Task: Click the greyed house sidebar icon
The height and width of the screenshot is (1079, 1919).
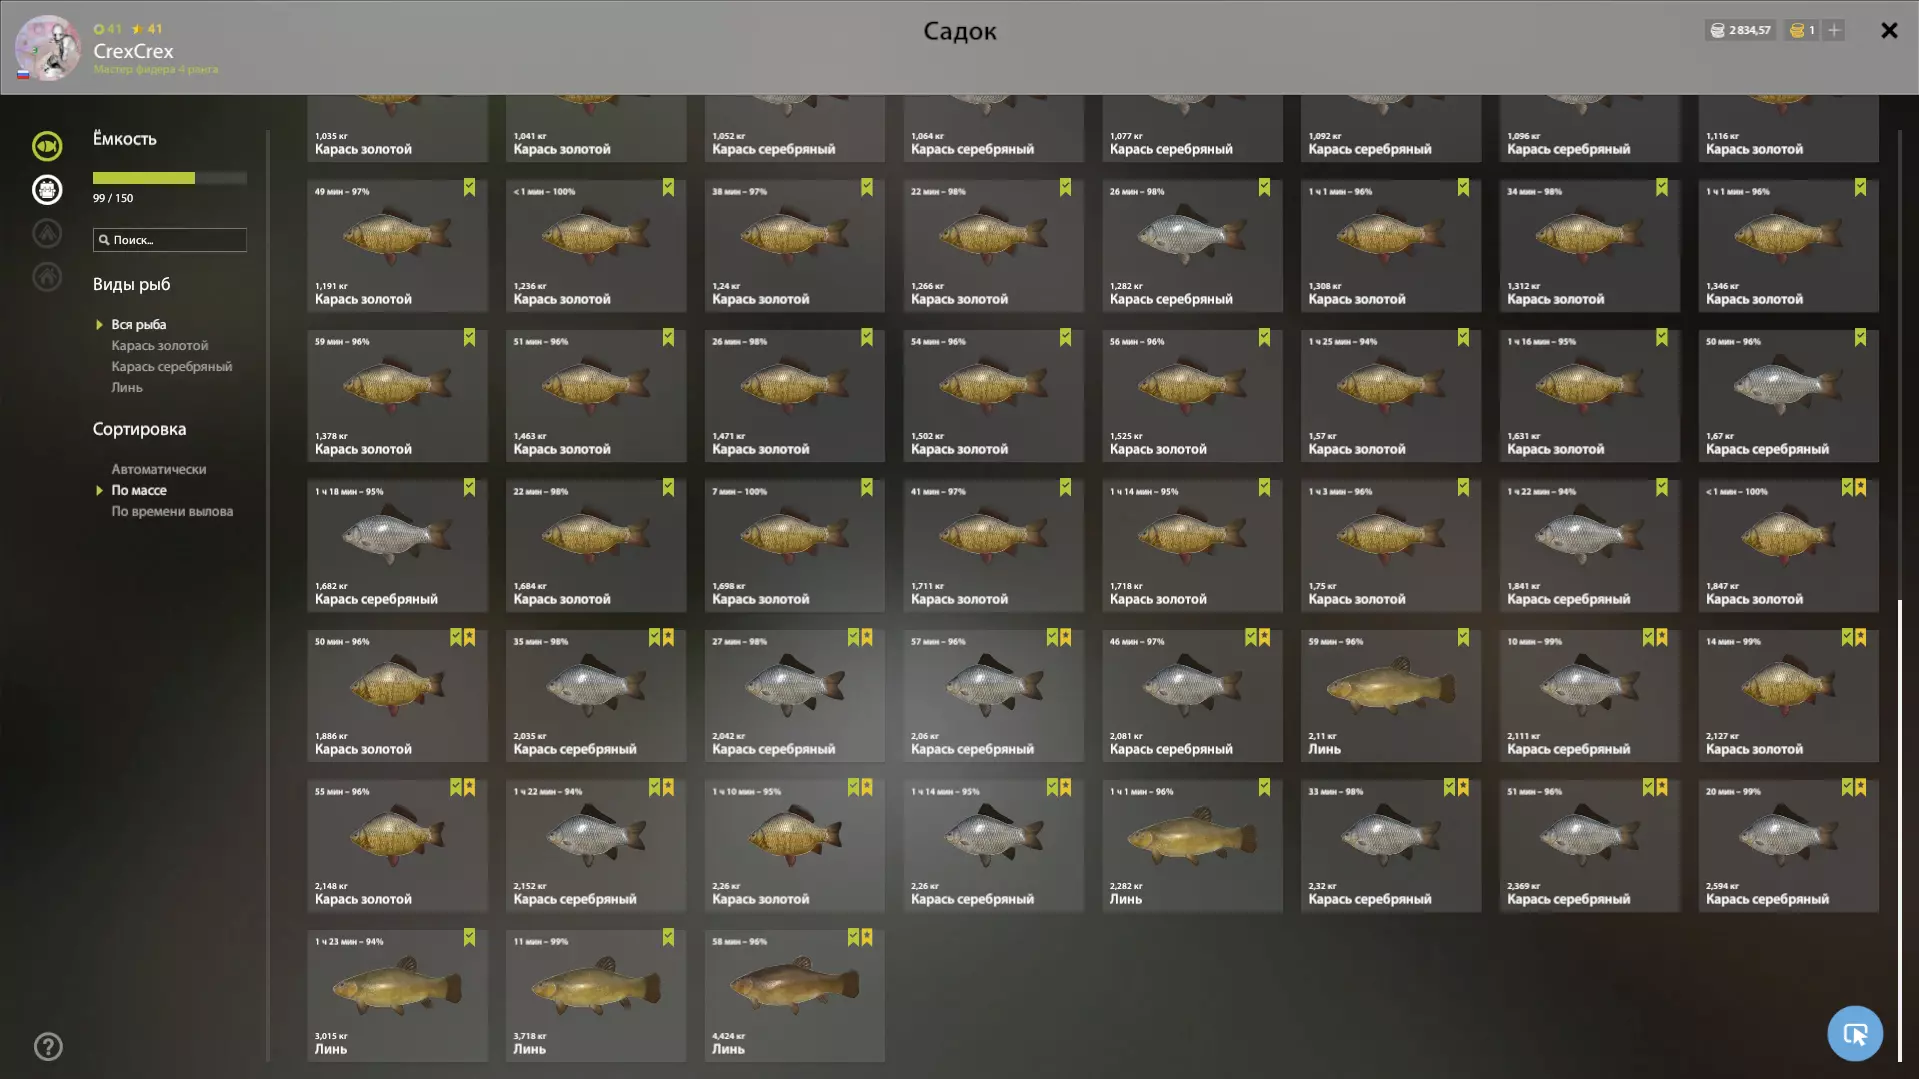Action: tap(47, 277)
